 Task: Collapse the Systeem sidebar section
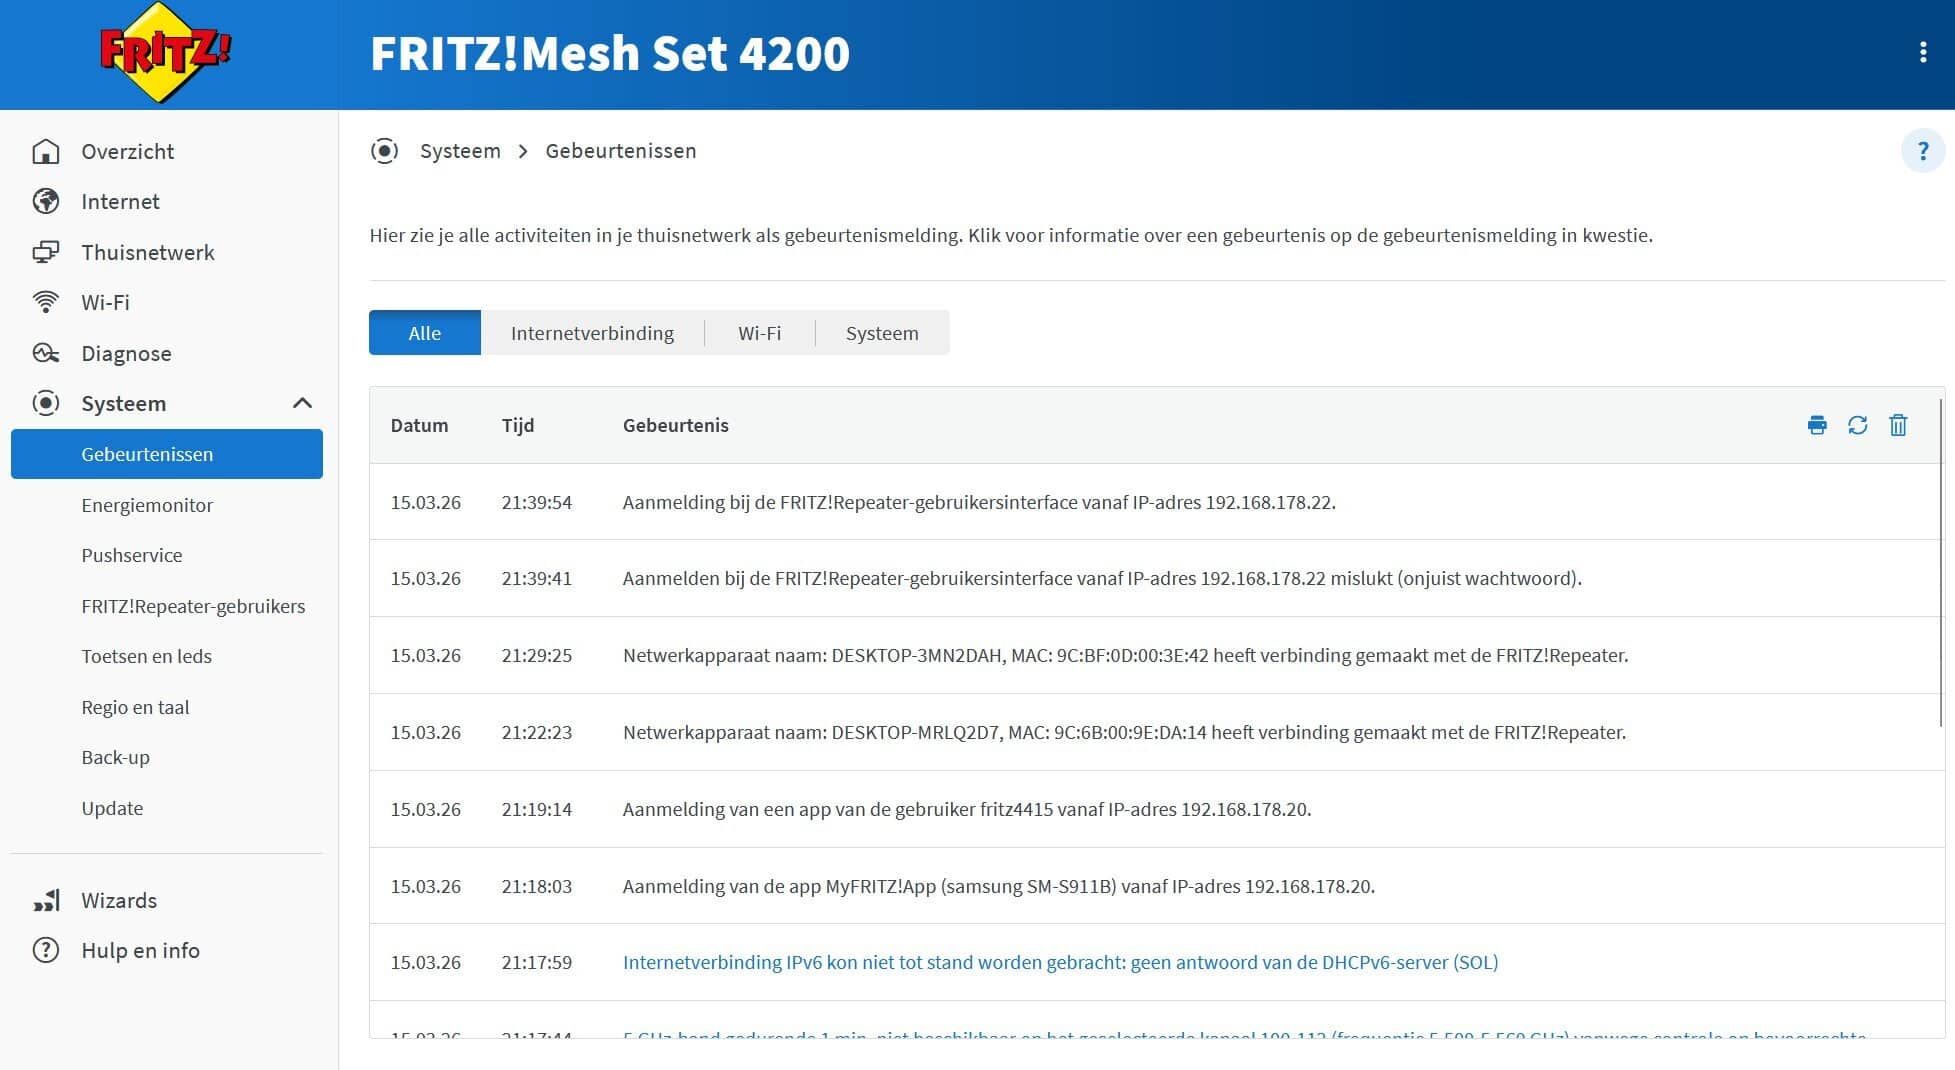(302, 403)
